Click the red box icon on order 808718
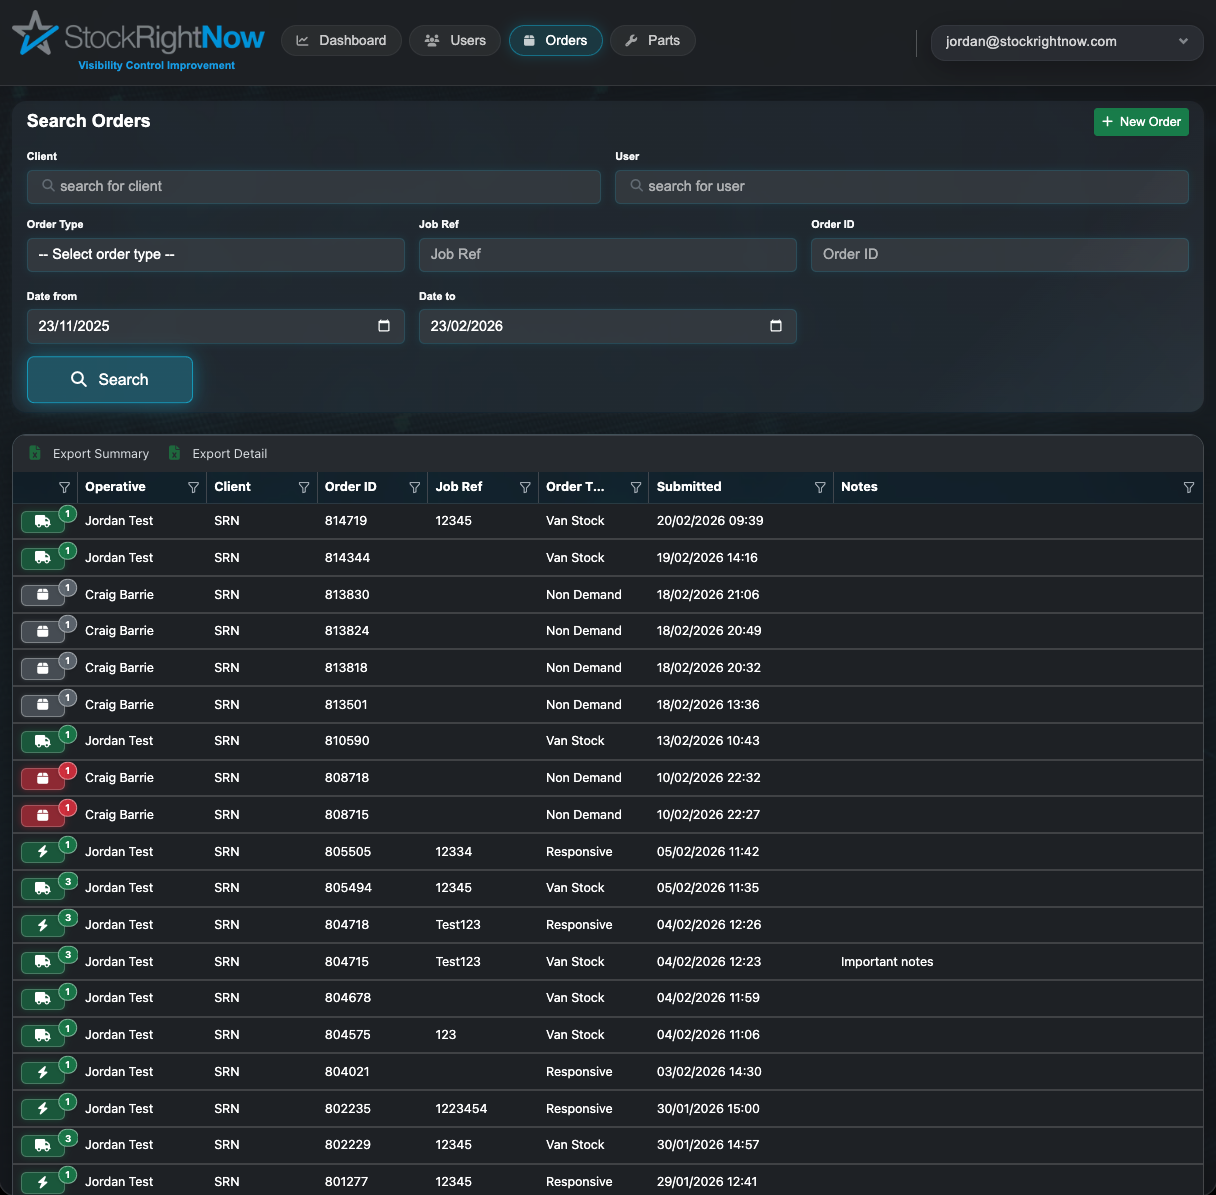Screen dimensions: 1216x1195 click(x=42, y=777)
